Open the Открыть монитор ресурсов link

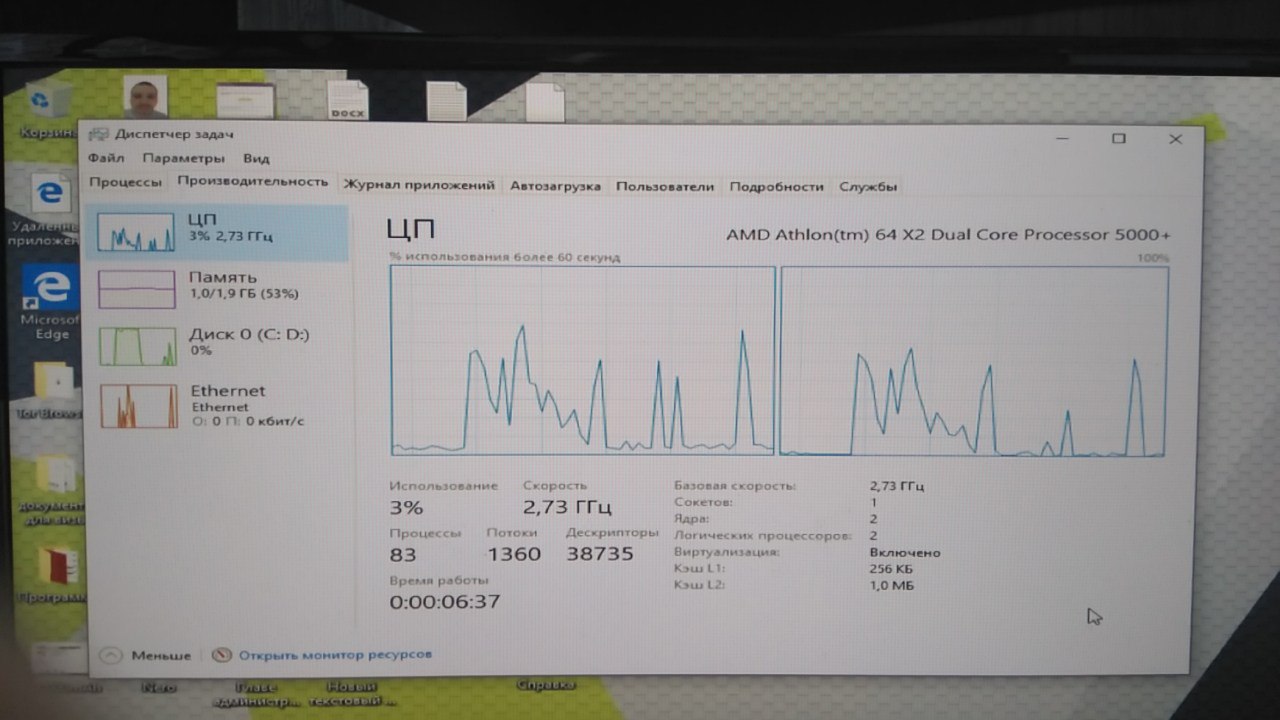[x=335, y=654]
